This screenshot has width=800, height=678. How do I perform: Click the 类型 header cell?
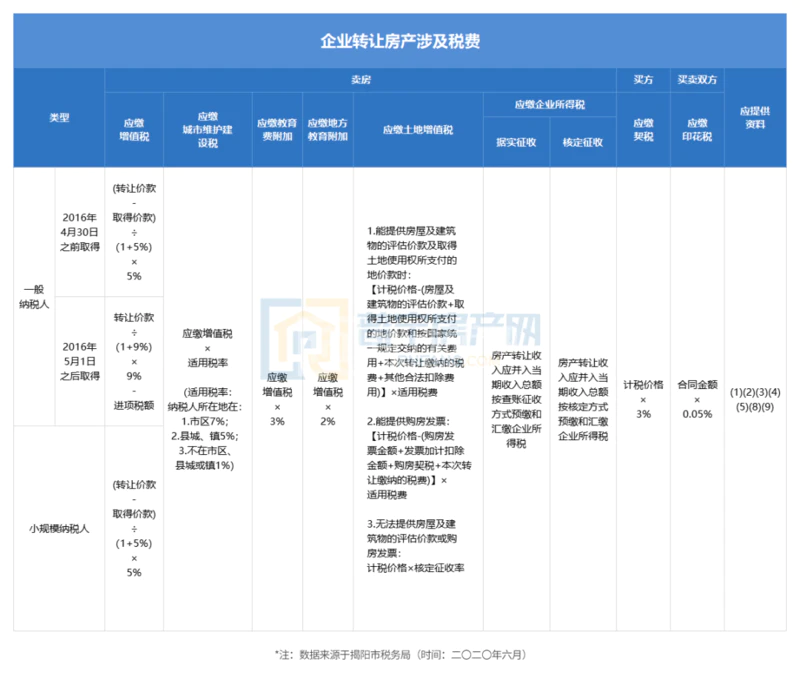coord(59,117)
